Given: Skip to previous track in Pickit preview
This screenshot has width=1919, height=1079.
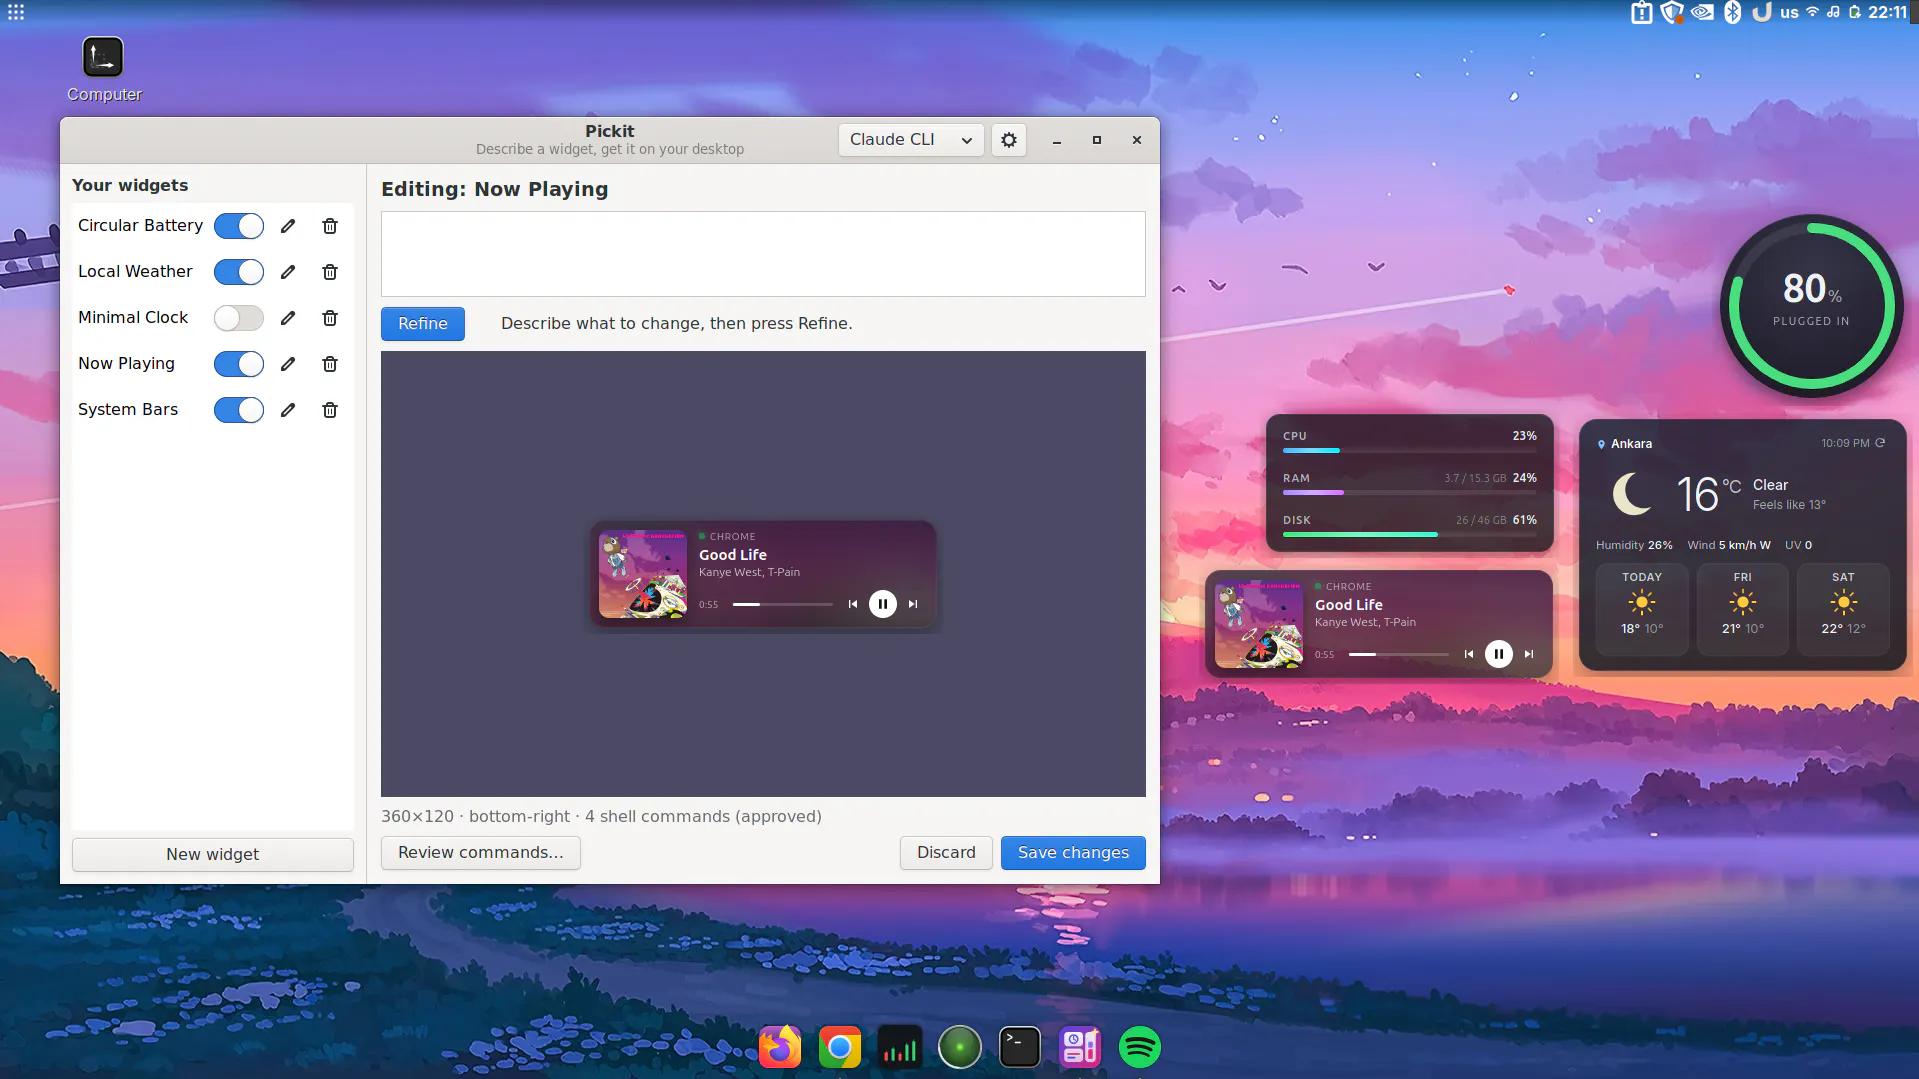Looking at the screenshot, I should click(853, 604).
